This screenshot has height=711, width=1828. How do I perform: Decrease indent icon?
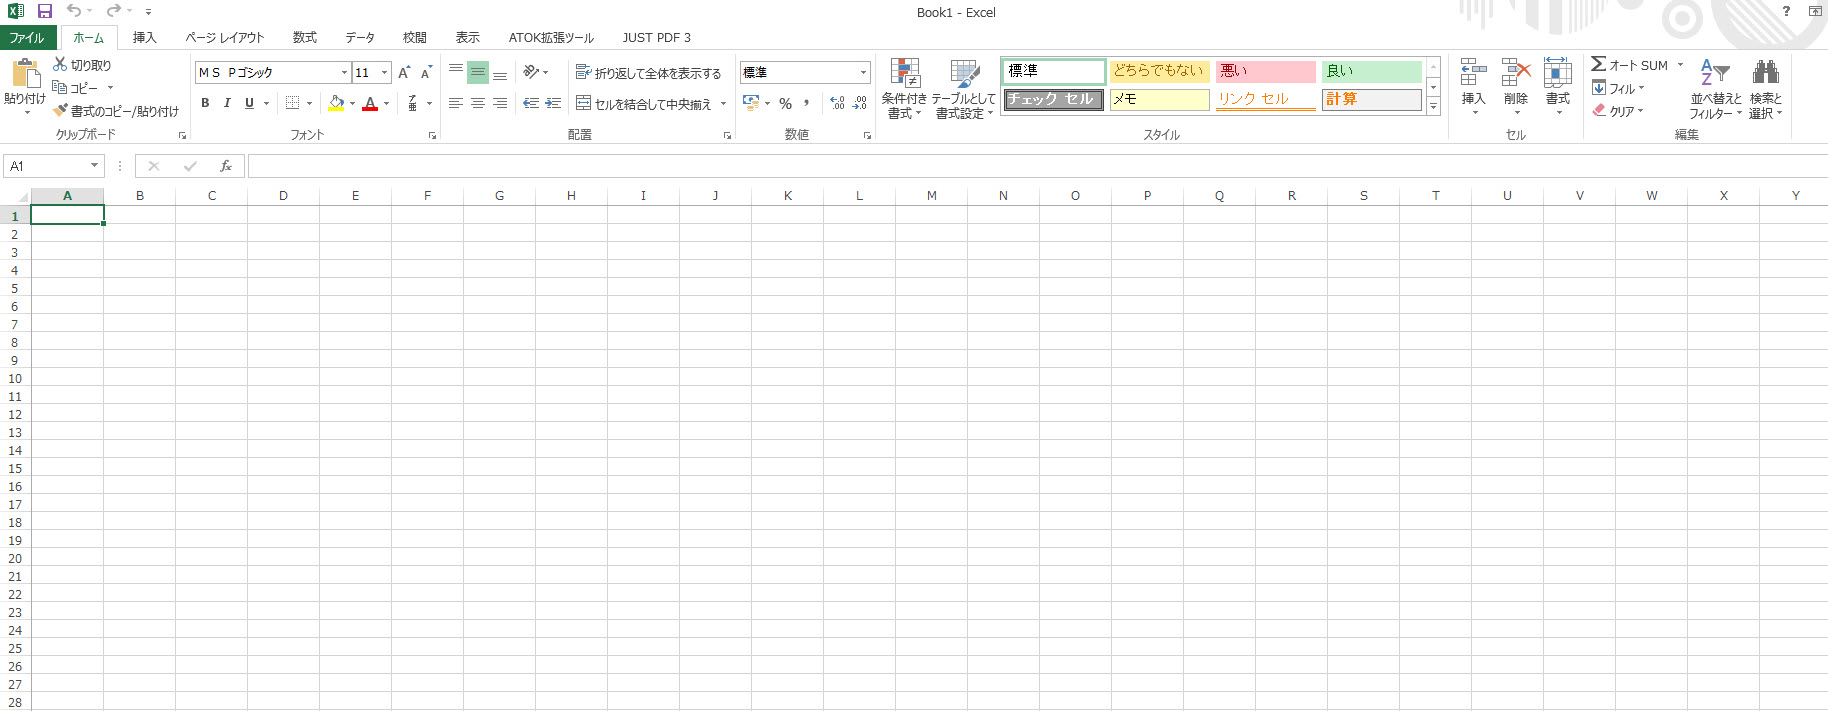tap(531, 103)
